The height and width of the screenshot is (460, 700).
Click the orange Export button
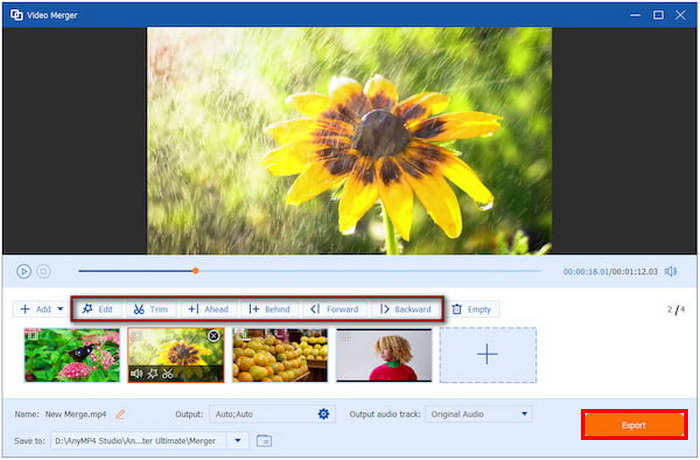point(634,425)
